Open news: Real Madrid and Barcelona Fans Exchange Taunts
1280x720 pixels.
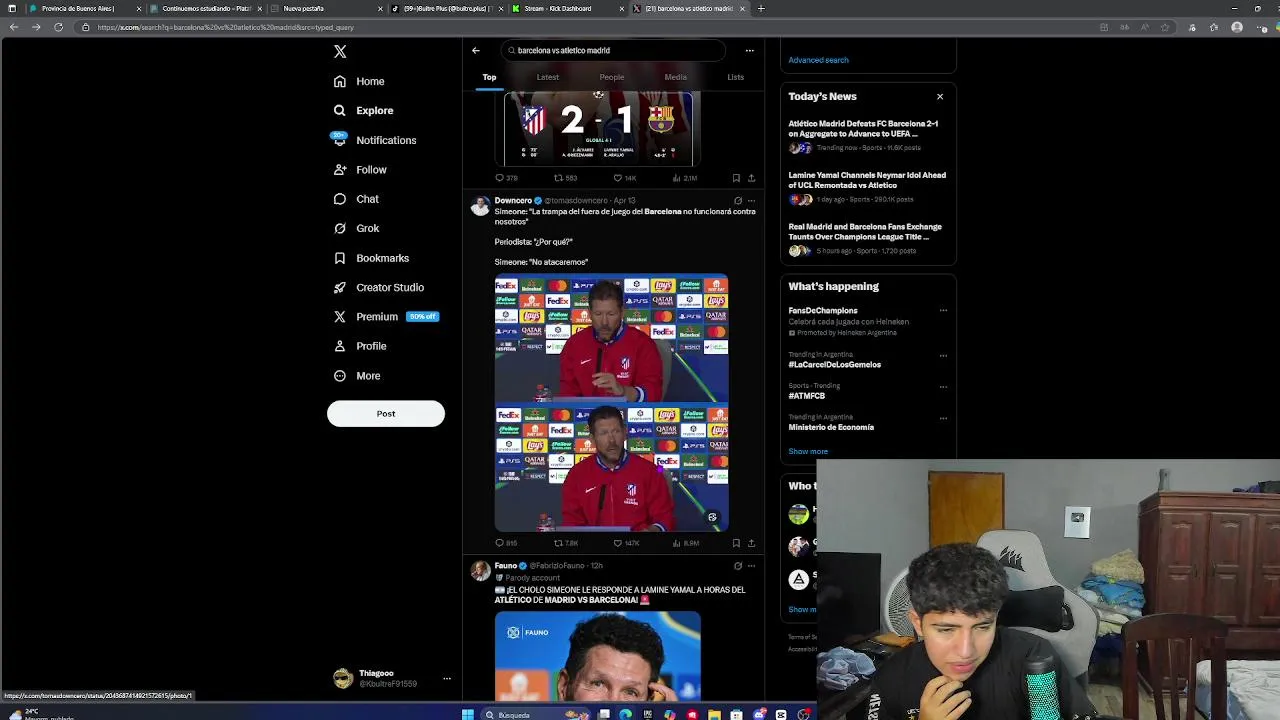pos(867,238)
